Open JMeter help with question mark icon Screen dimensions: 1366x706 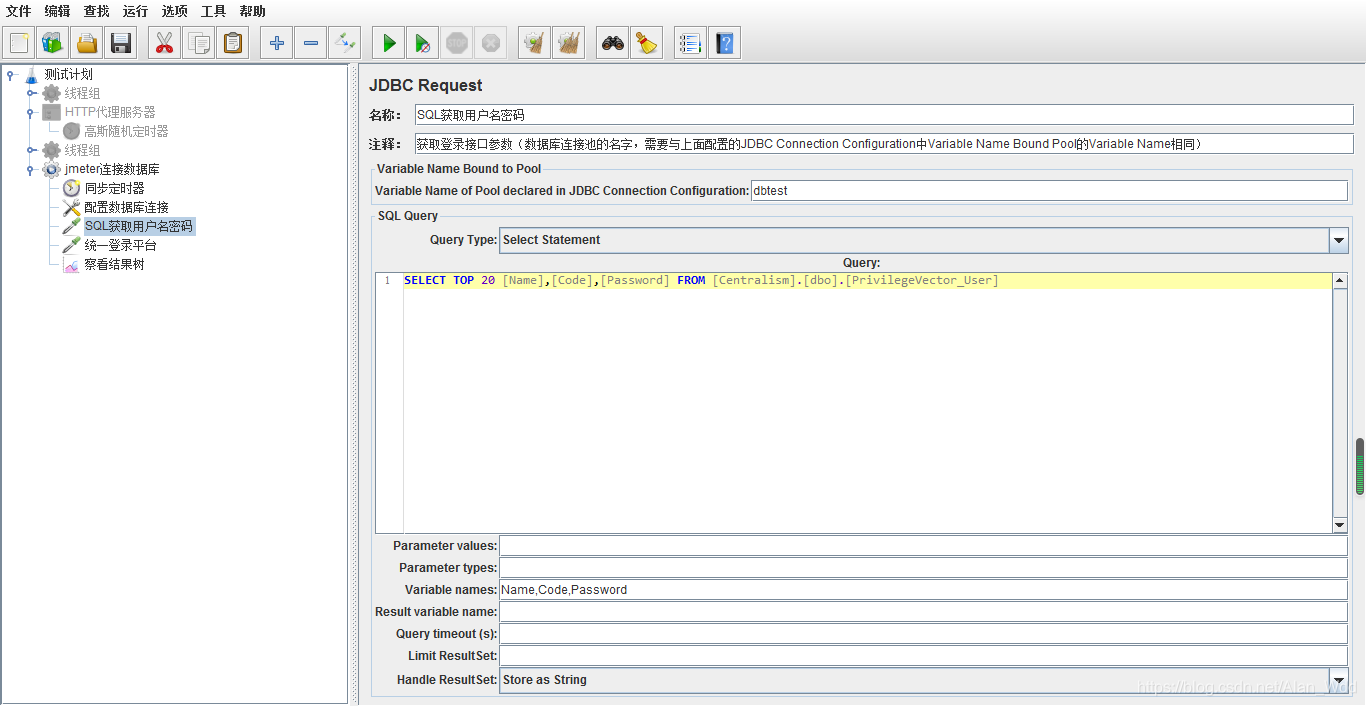tap(724, 42)
